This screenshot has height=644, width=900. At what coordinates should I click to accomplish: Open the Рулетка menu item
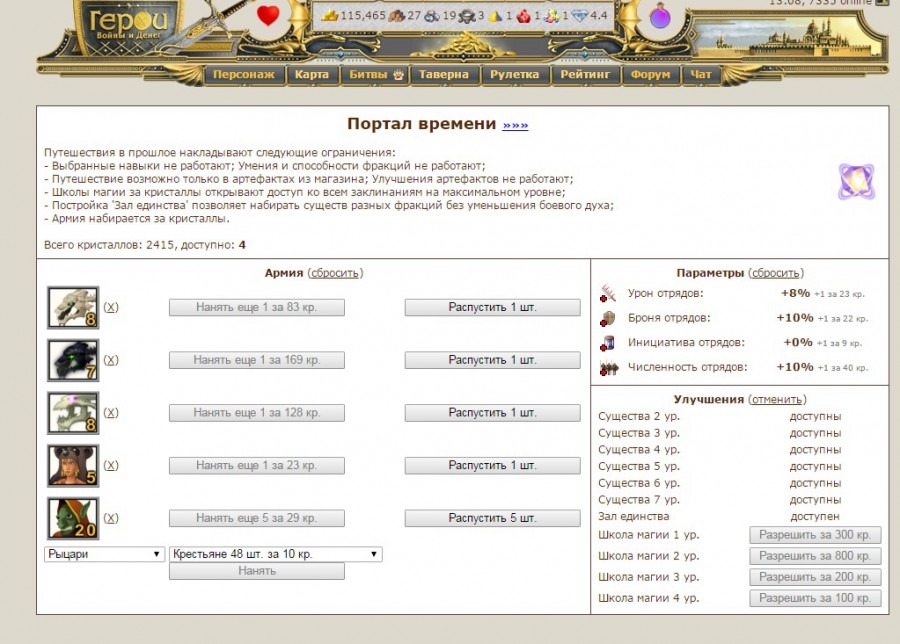515,74
